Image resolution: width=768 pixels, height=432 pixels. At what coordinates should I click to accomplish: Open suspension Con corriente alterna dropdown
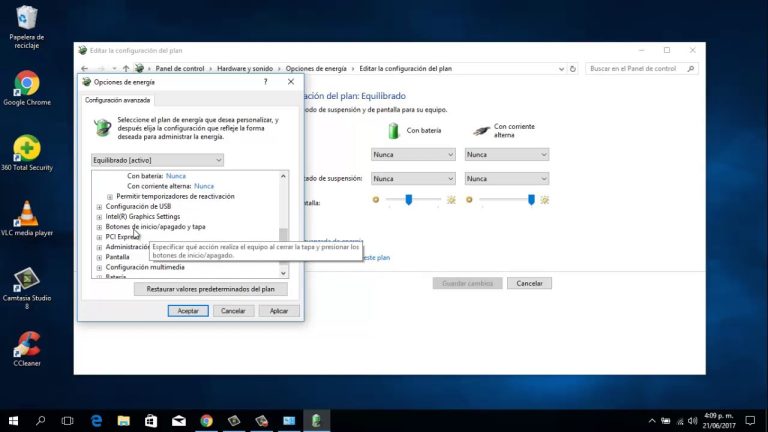point(506,179)
